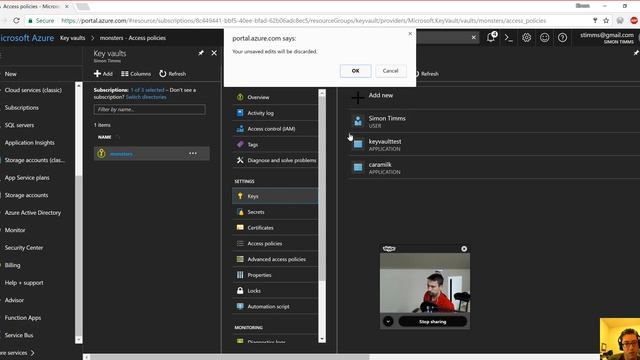Send feedback with the smiley icon
Viewport: 640px width, 360px height.
tap(544, 38)
